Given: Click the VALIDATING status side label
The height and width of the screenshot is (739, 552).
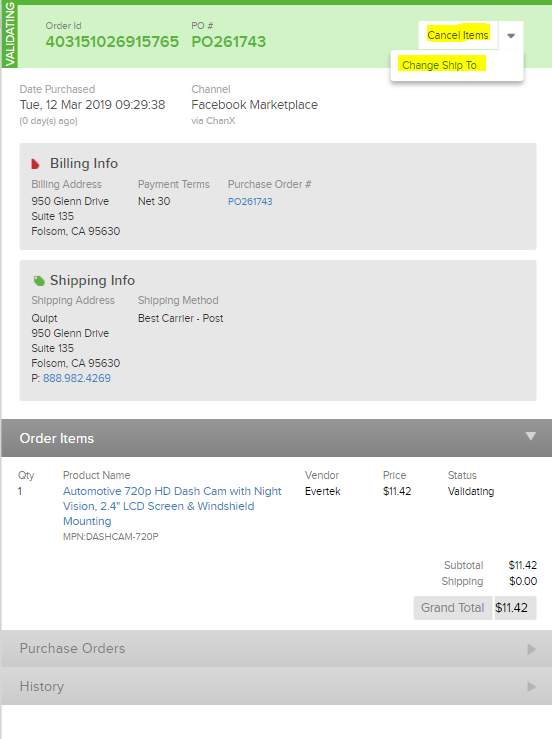Looking at the screenshot, I should click(9, 34).
